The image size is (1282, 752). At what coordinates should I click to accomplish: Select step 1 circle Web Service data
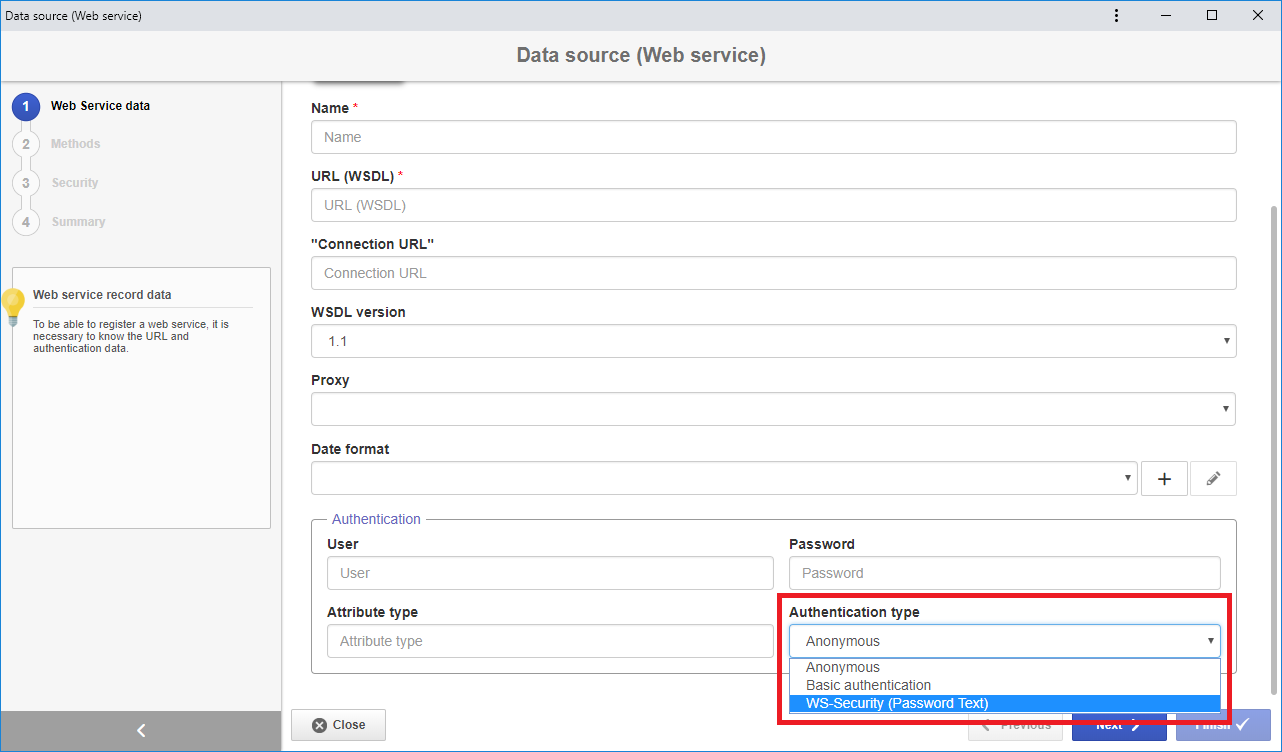click(x=26, y=106)
